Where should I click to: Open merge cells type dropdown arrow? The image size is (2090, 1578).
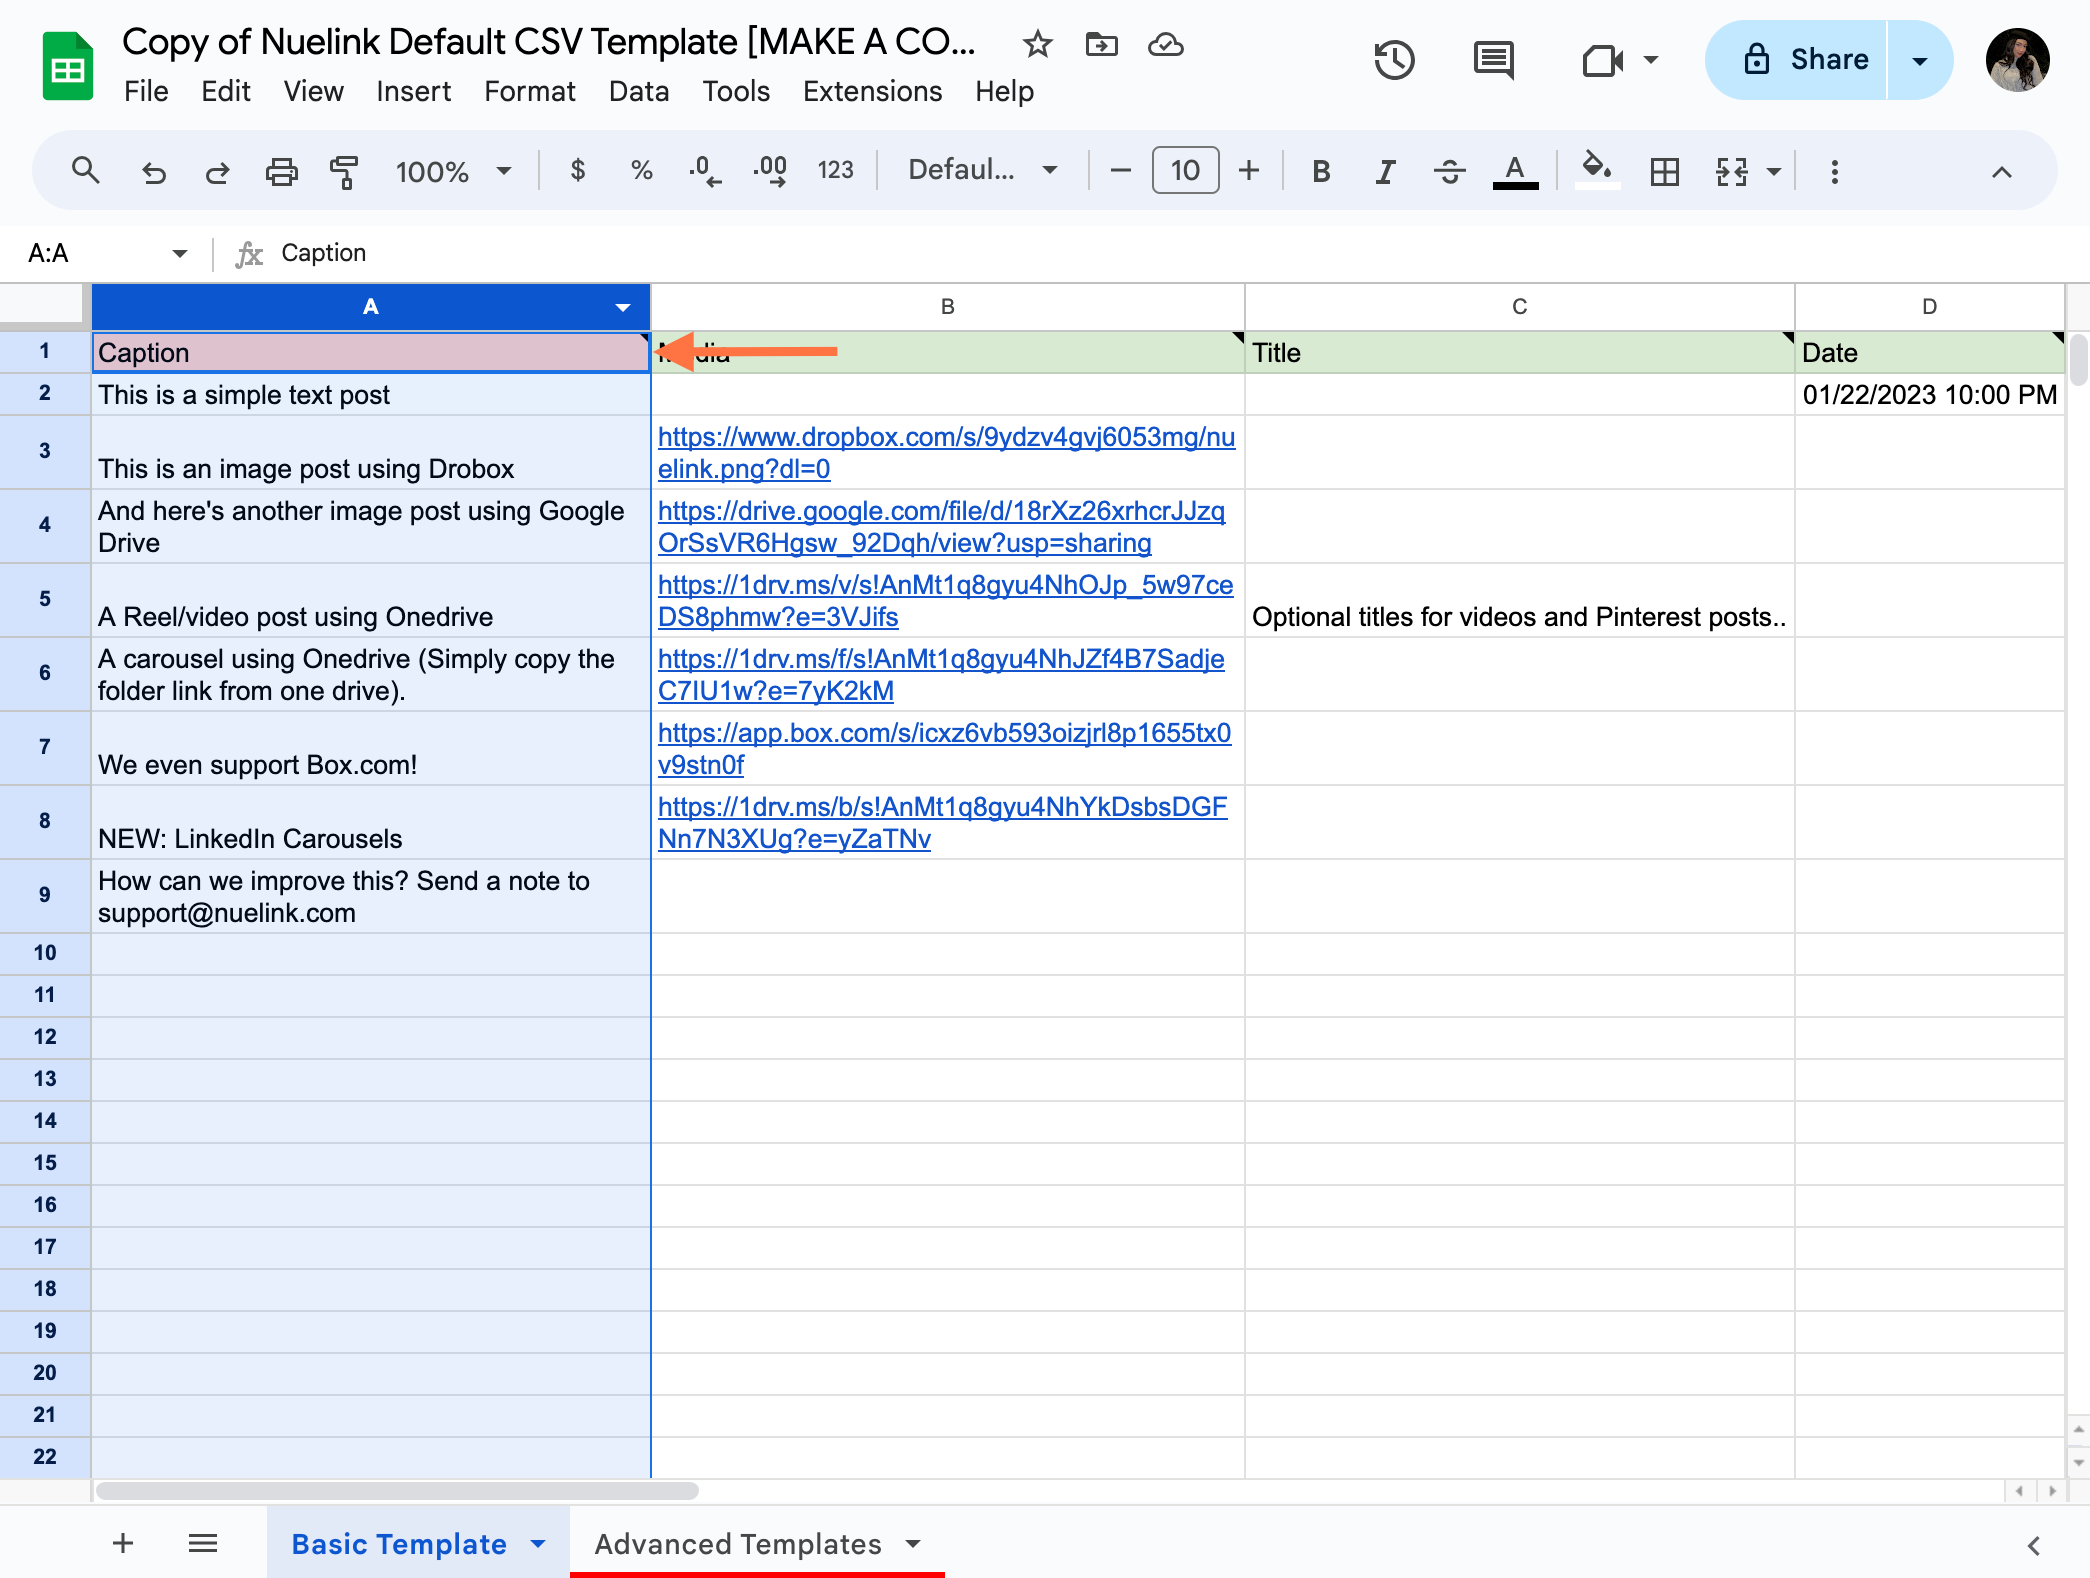point(1774,172)
